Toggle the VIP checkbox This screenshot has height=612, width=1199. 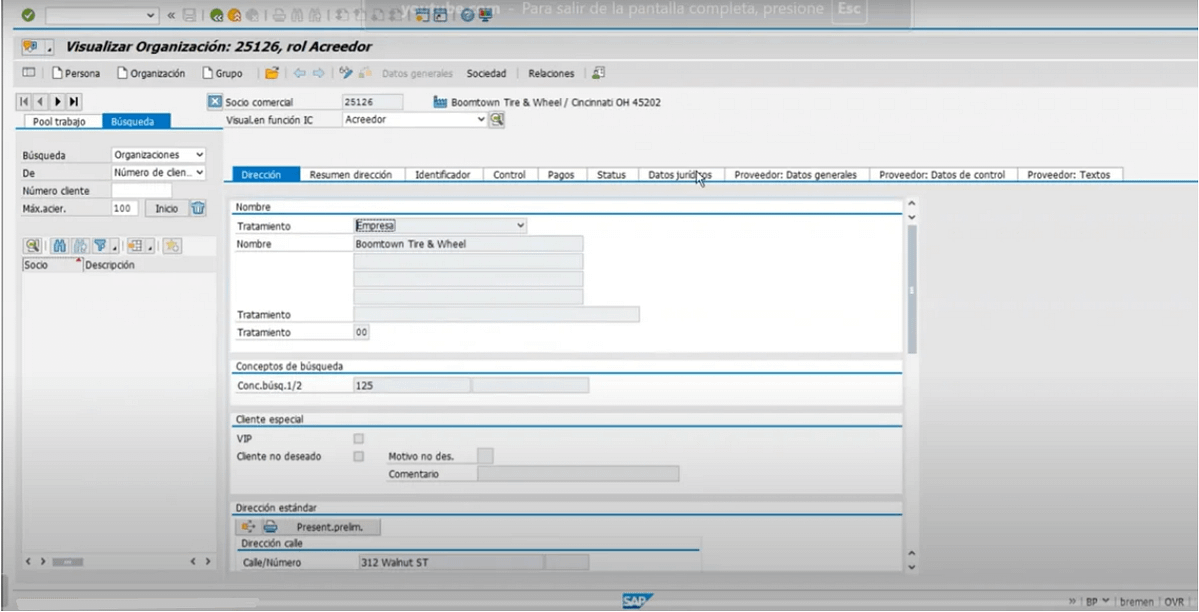tap(359, 438)
